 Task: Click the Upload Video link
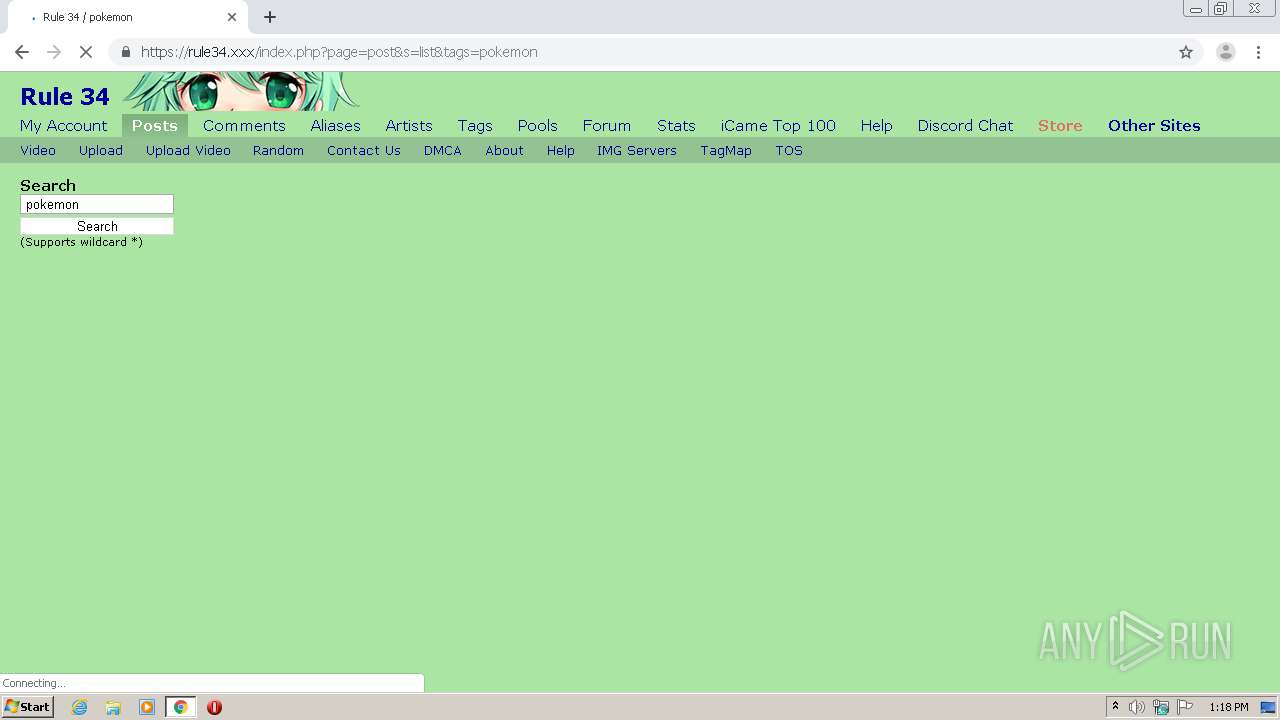point(188,151)
